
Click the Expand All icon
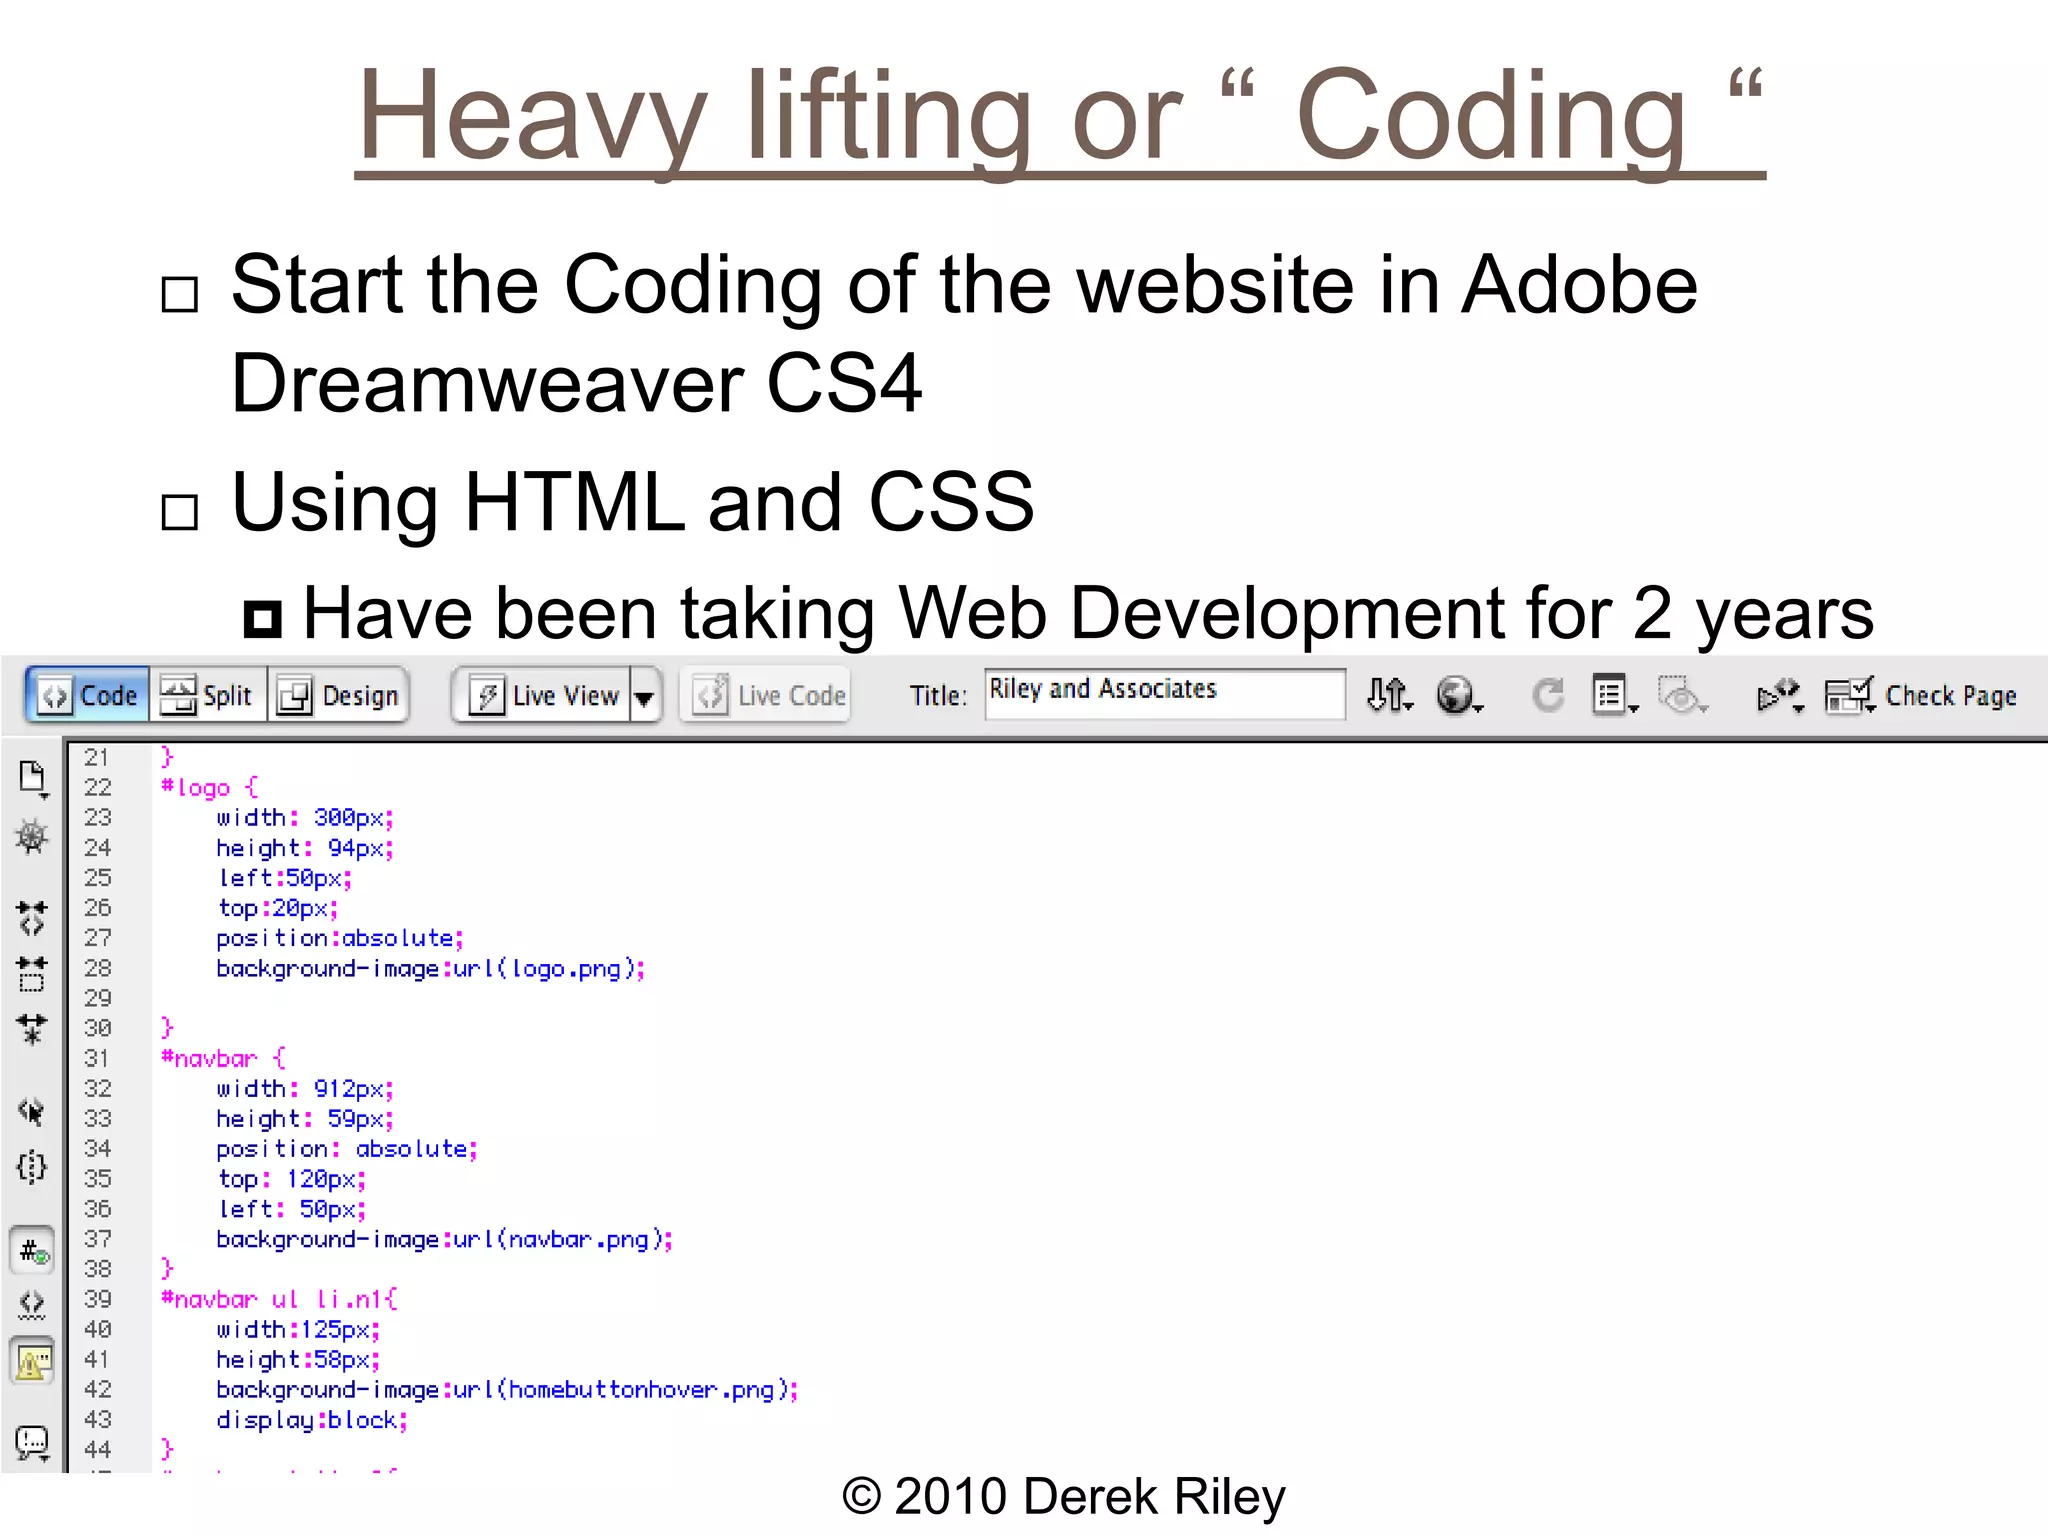(x=32, y=1029)
